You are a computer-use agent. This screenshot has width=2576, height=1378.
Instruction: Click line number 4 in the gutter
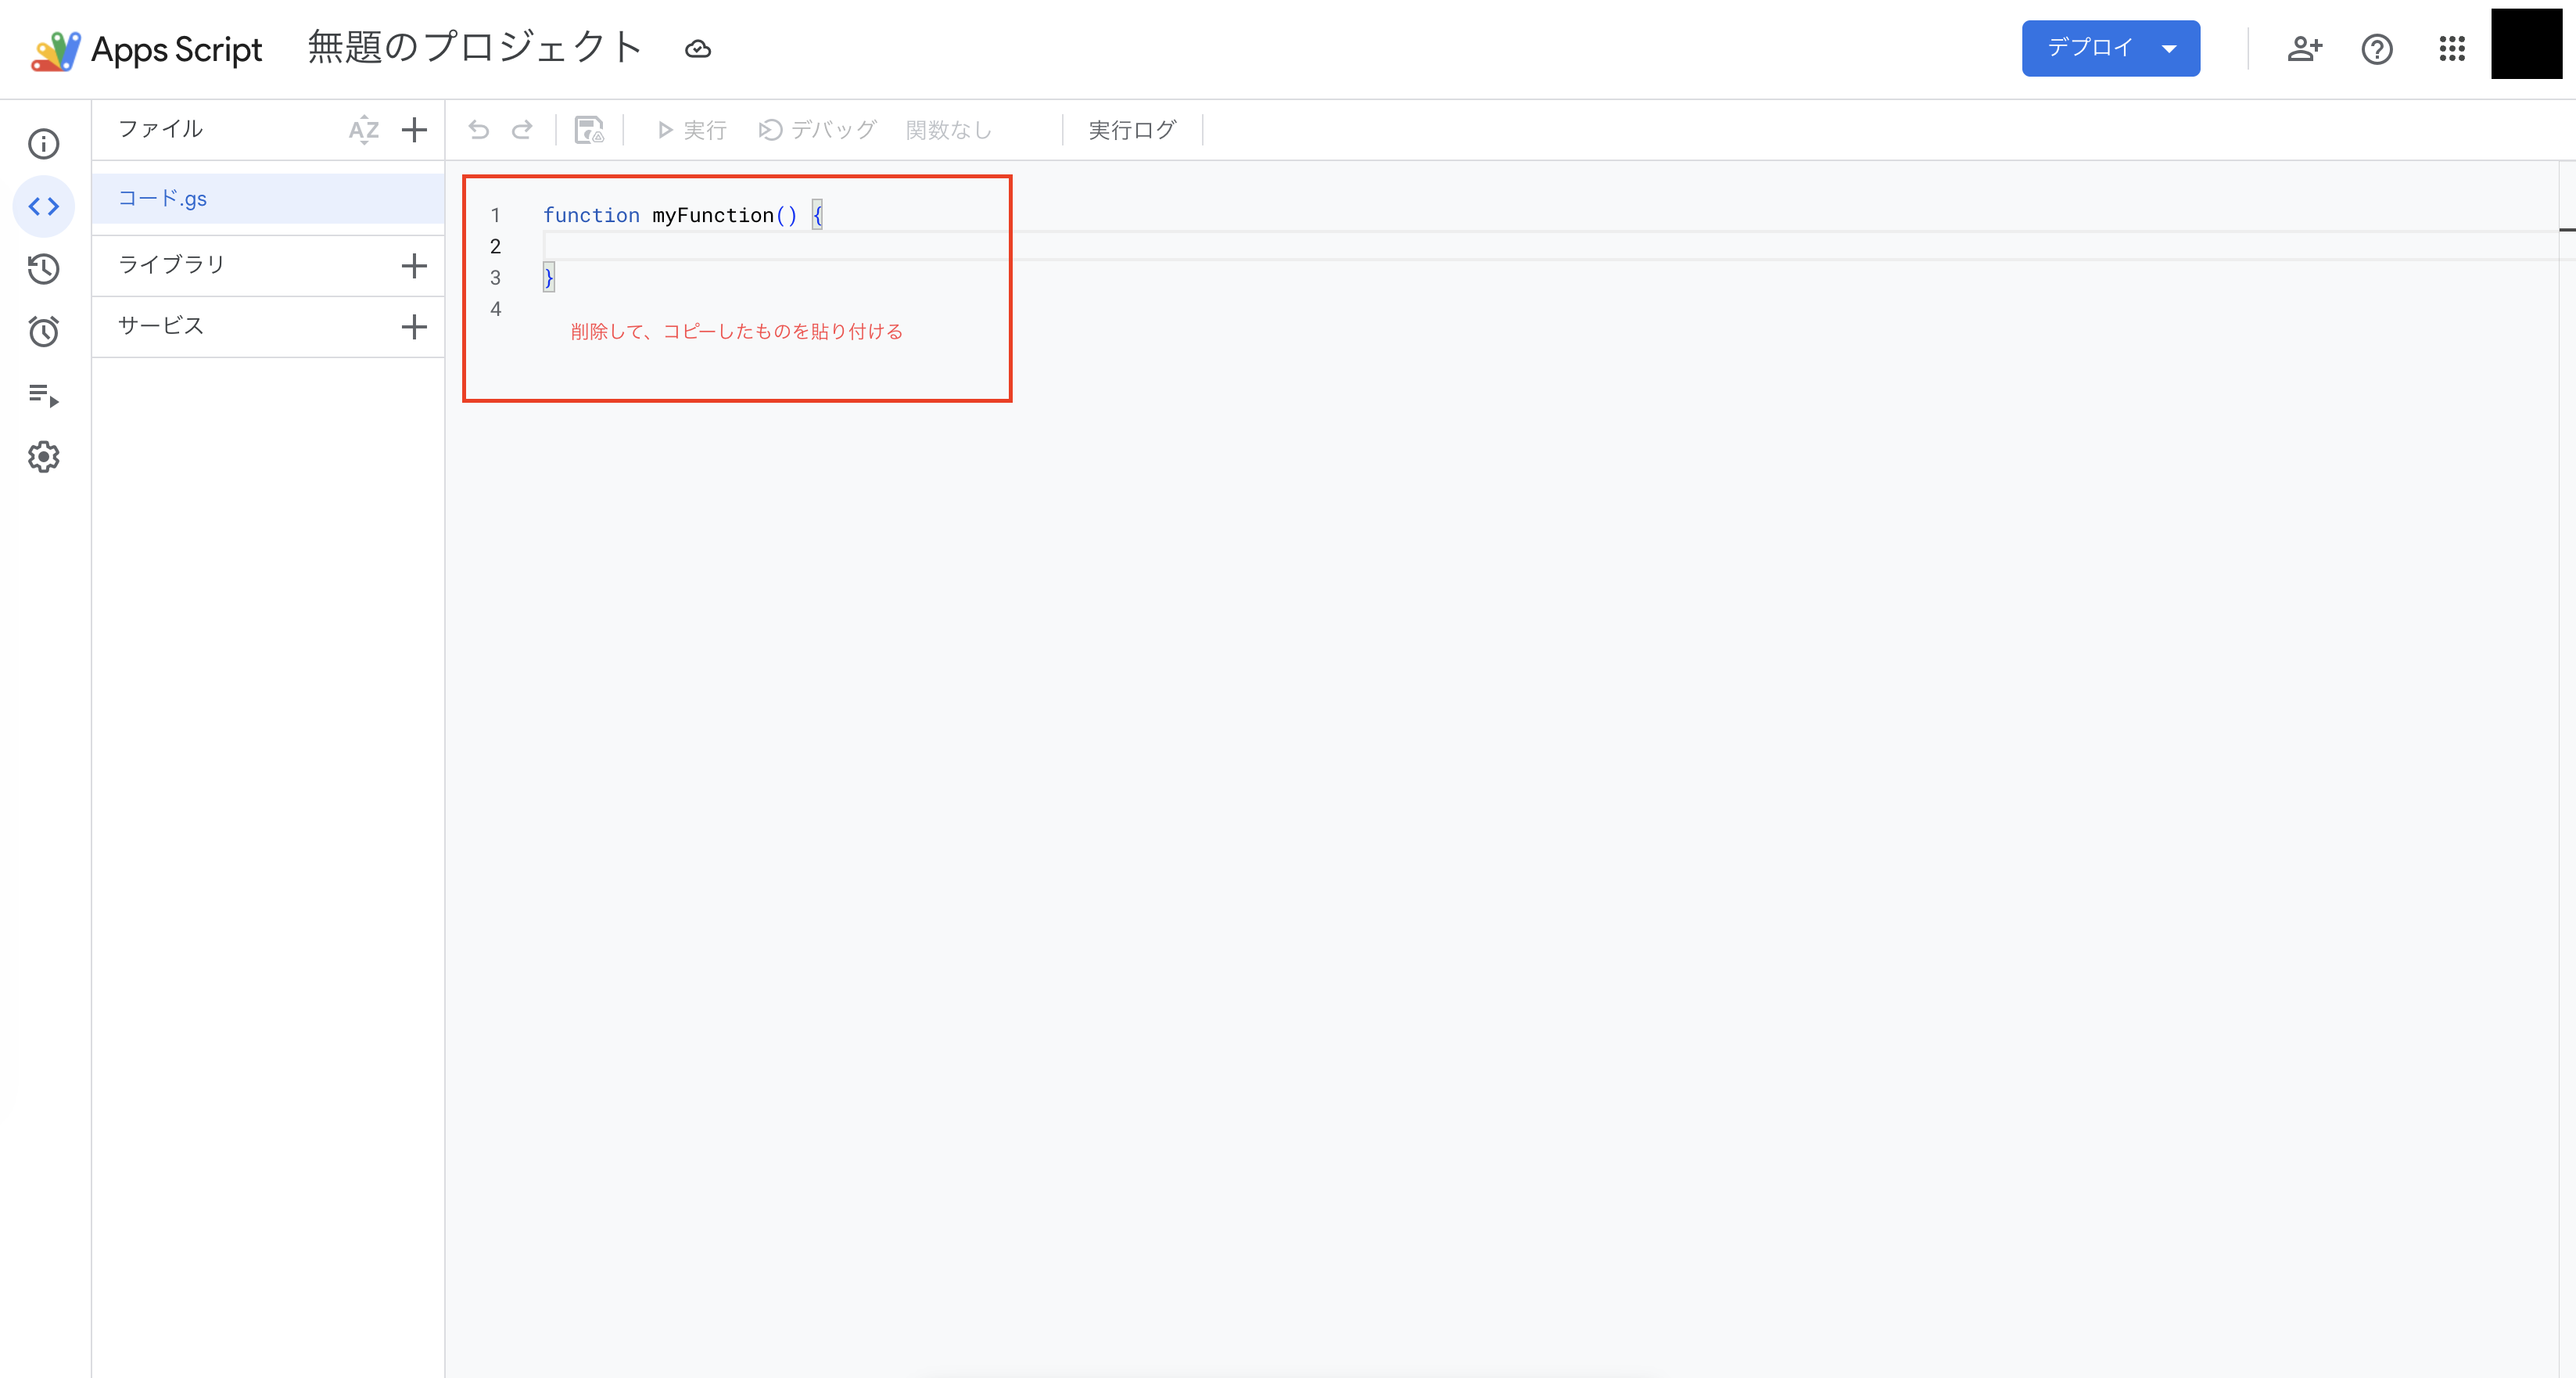(x=495, y=309)
